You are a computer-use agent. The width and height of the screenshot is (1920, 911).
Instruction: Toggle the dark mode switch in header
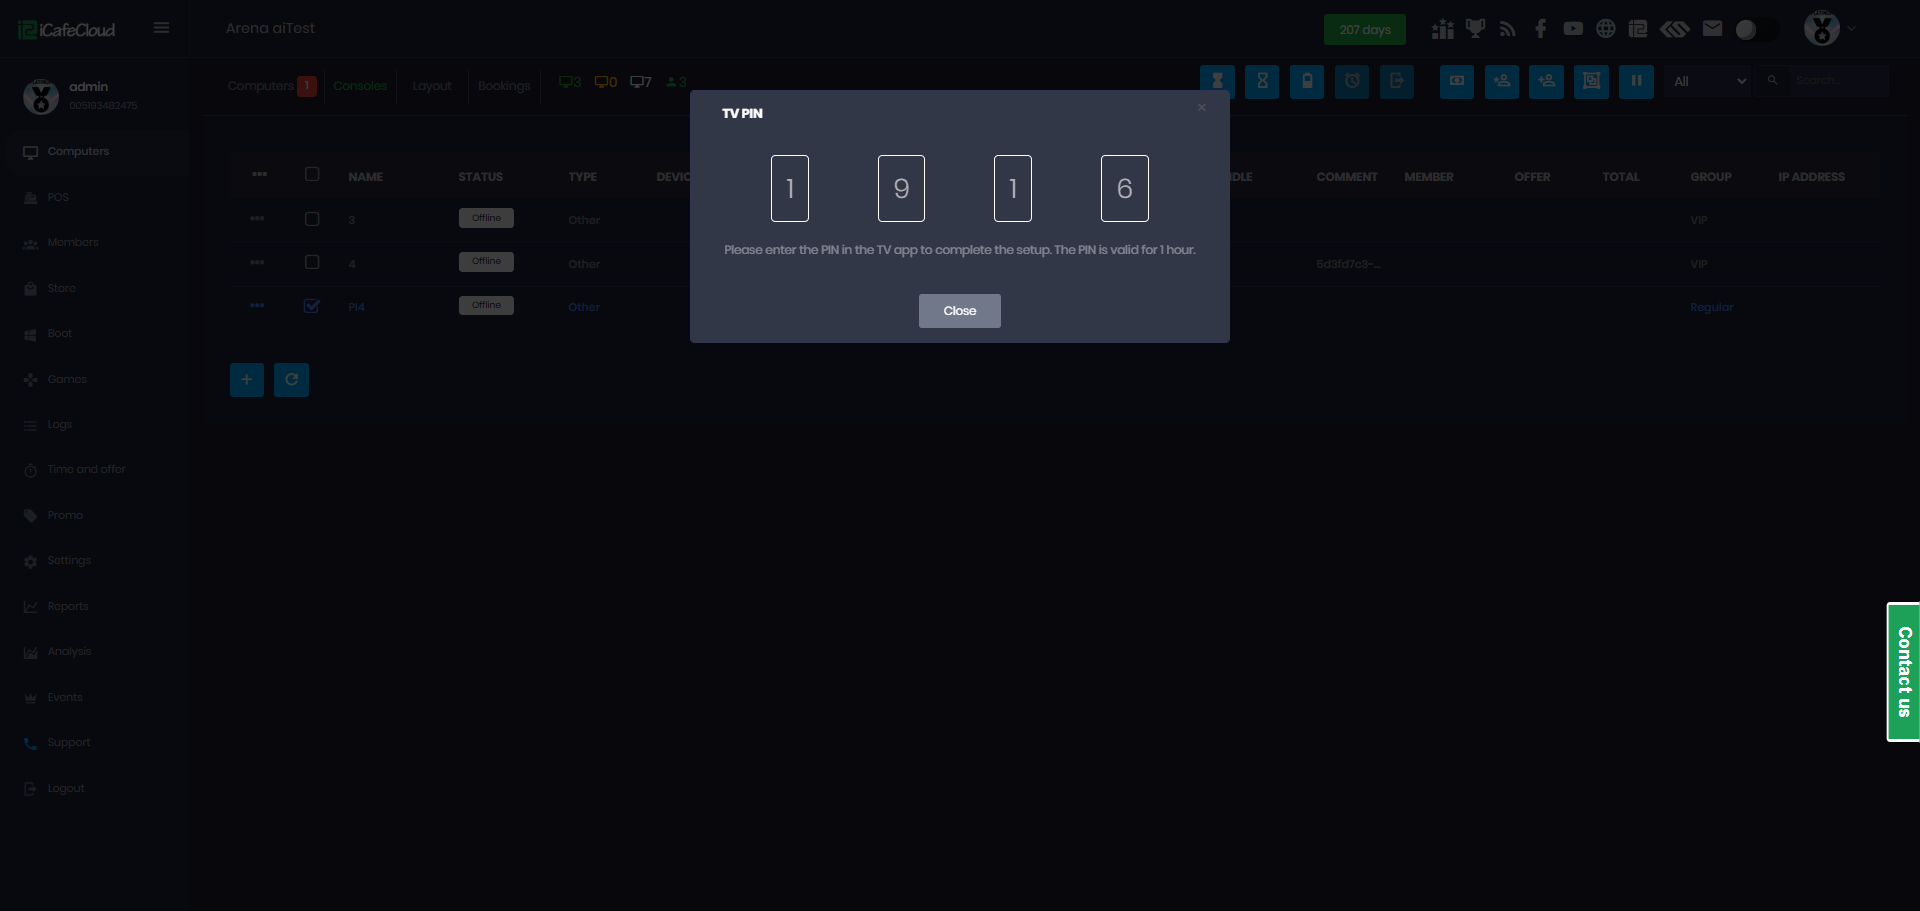1757,30
